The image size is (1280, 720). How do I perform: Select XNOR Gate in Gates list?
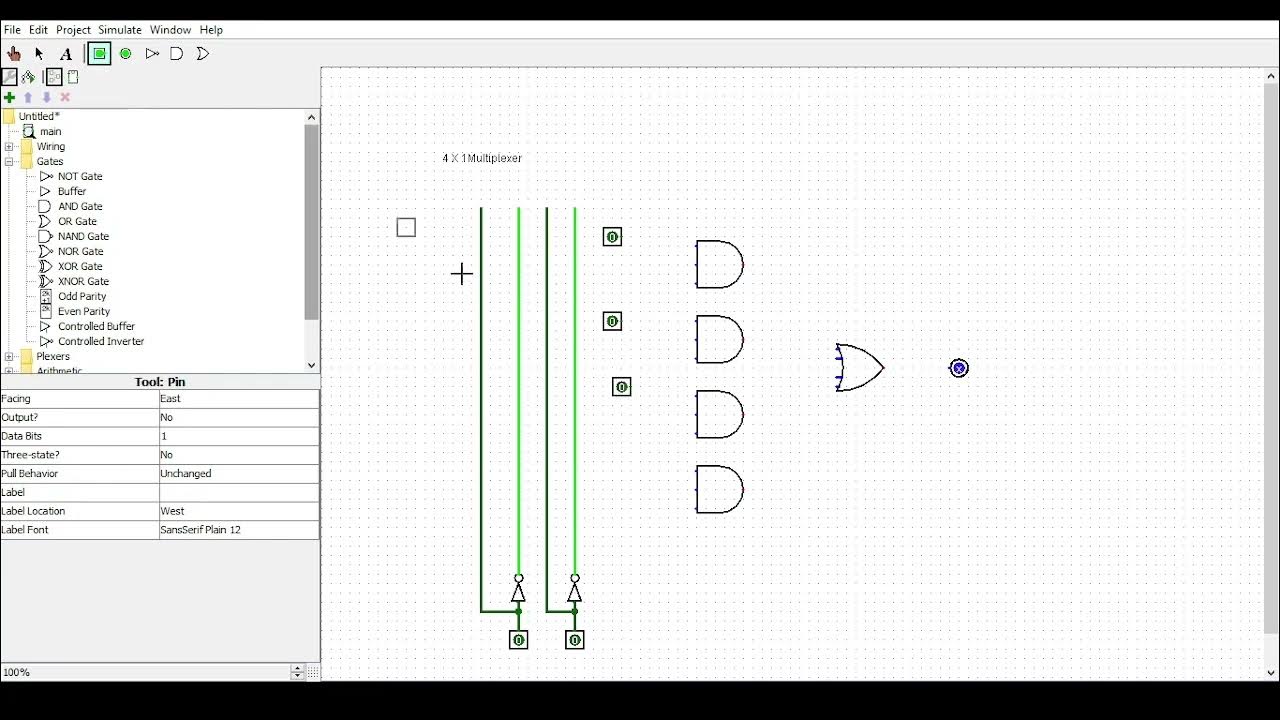[83, 281]
